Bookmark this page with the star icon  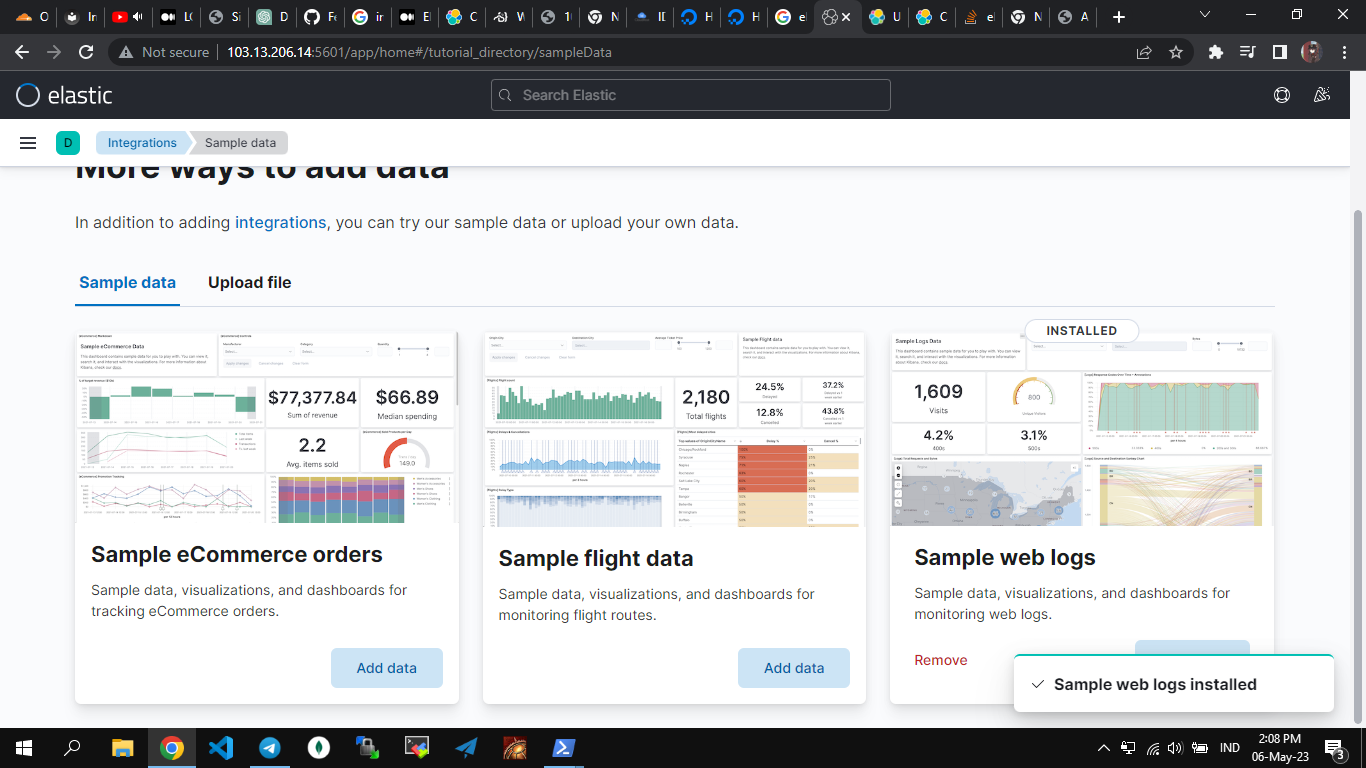click(x=1176, y=52)
